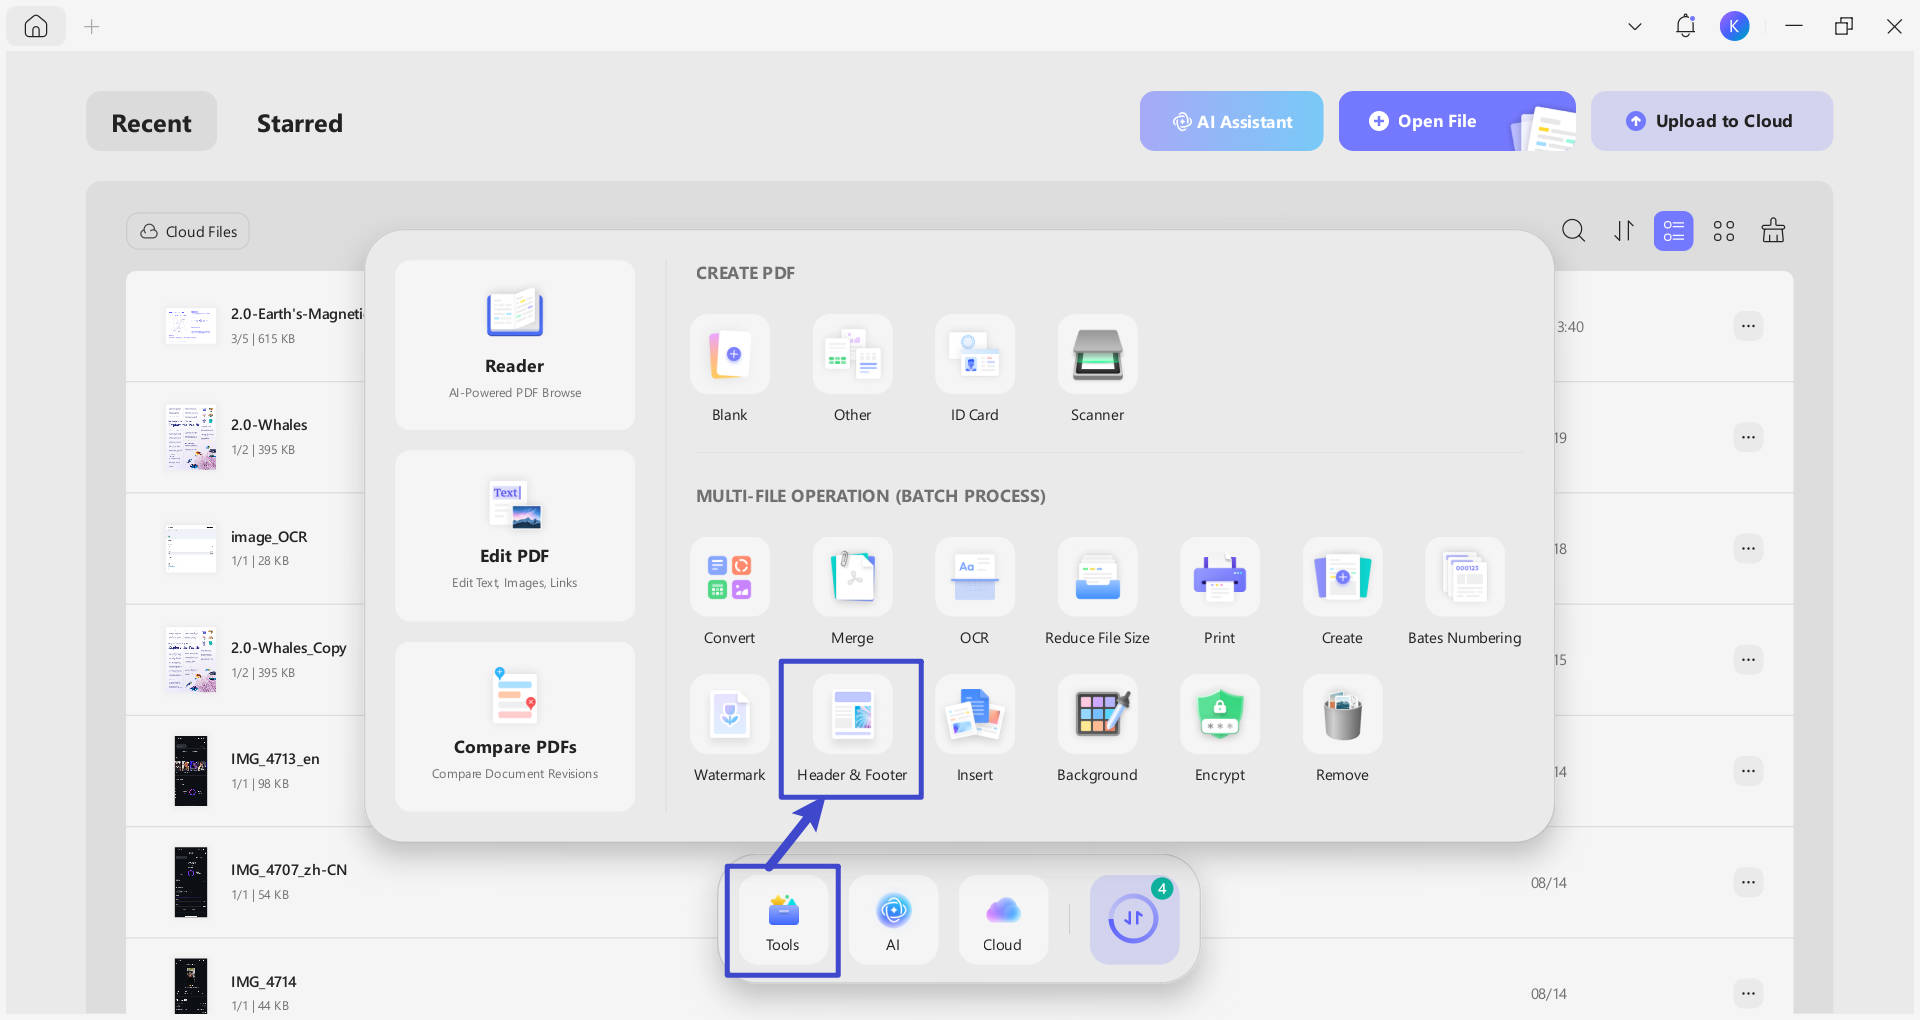Open more options for 2.0-Earth's-Magnetic file
Screen dimensions: 1920x1020
coord(1748,326)
